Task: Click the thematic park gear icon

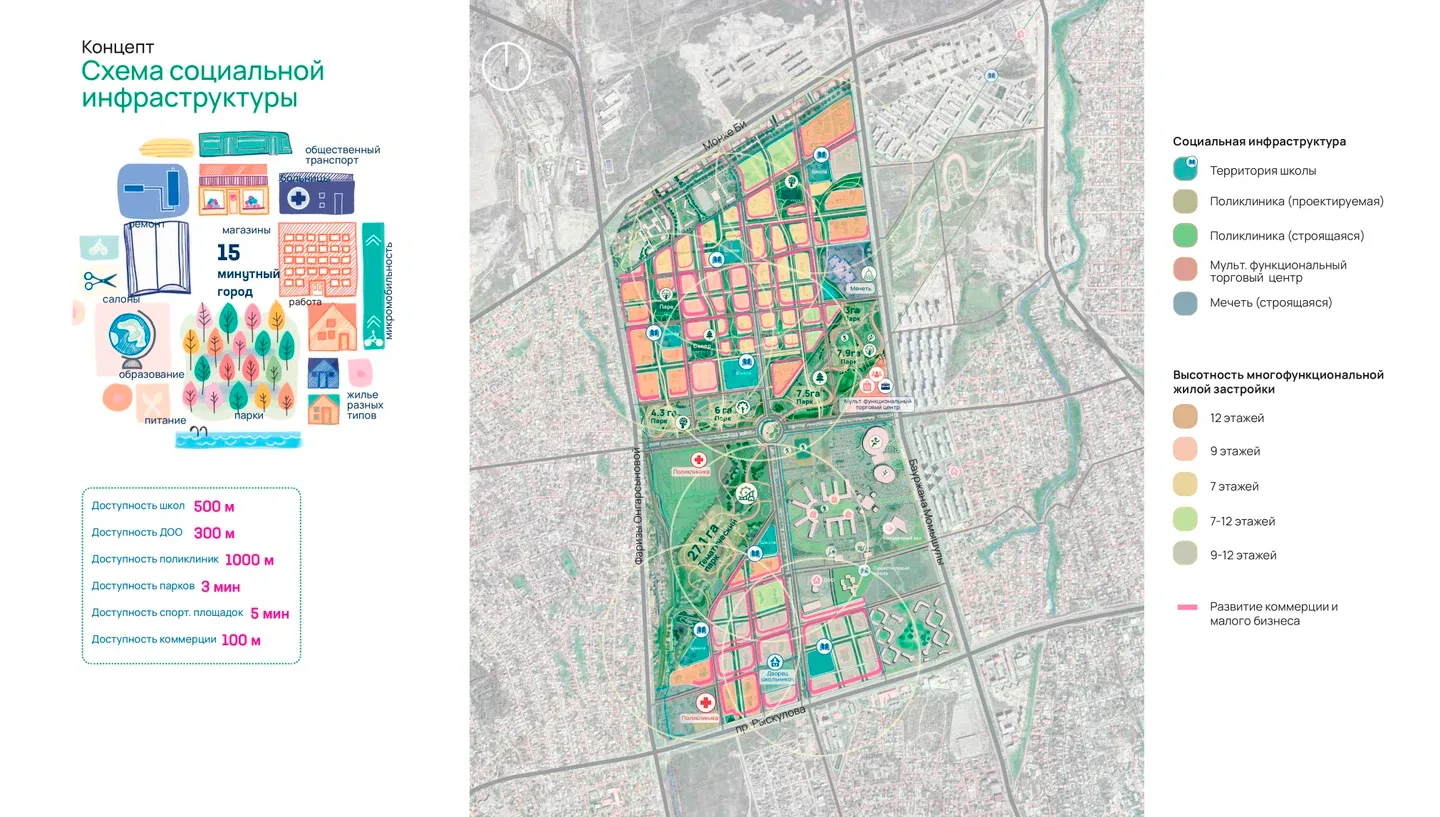Action: (746, 492)
